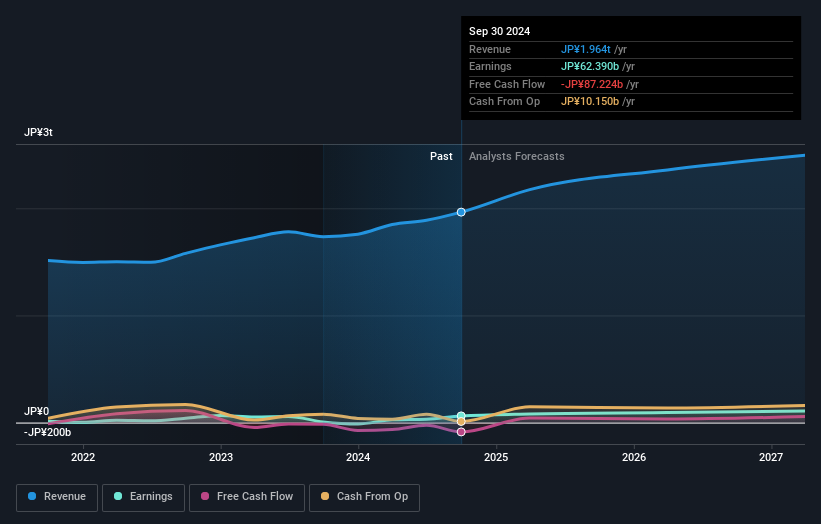Select the Earnings data point marker
Screen dimensions: 821x524
(x=461, y=416)
